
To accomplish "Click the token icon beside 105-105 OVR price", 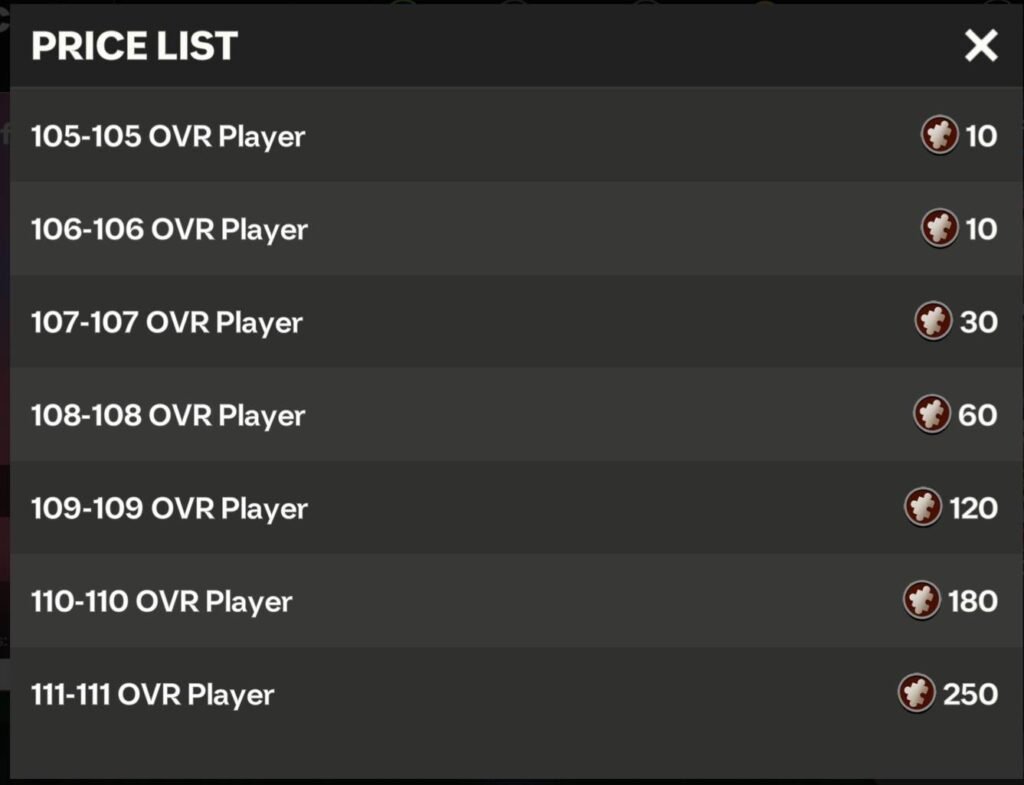I will (x=939, y=135).
